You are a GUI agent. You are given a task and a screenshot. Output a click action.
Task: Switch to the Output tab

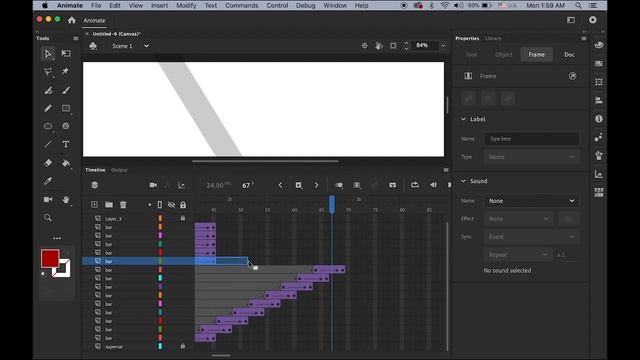[119, 170]
